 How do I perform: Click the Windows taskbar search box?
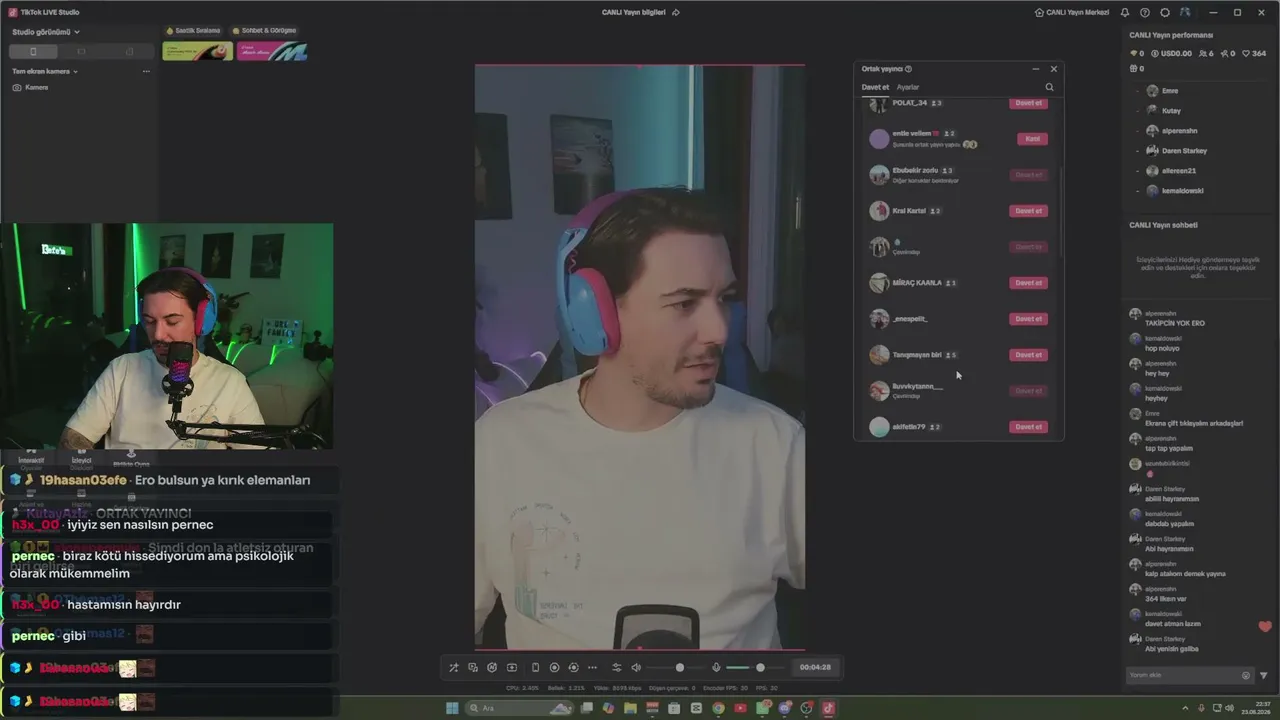pos(517,708)
